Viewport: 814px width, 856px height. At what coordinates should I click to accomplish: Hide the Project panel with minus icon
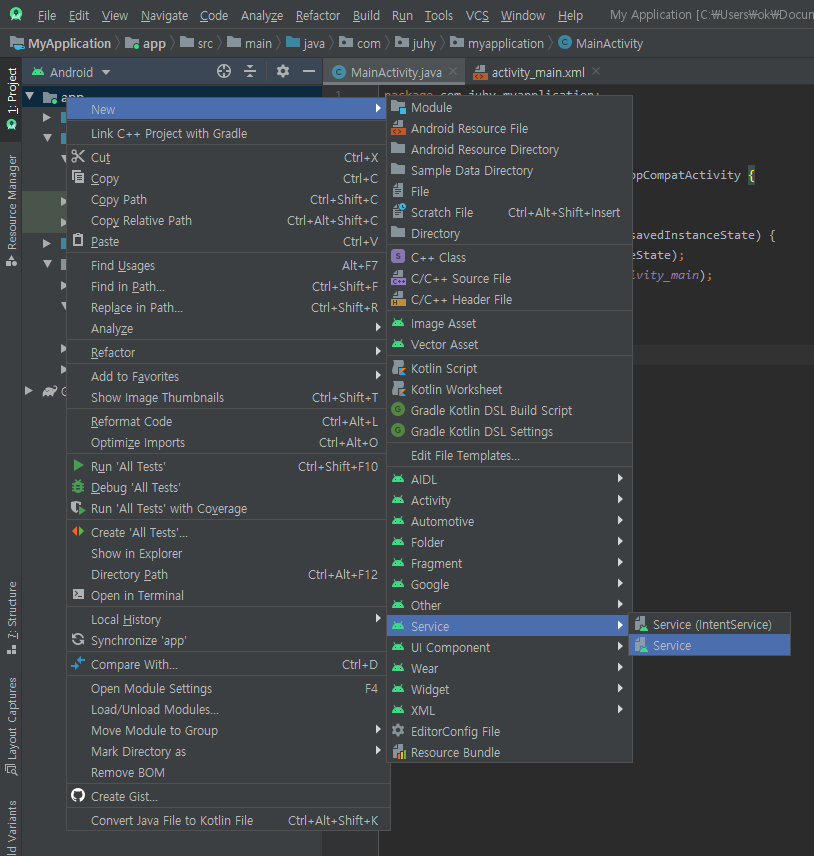tap(309, 72)
